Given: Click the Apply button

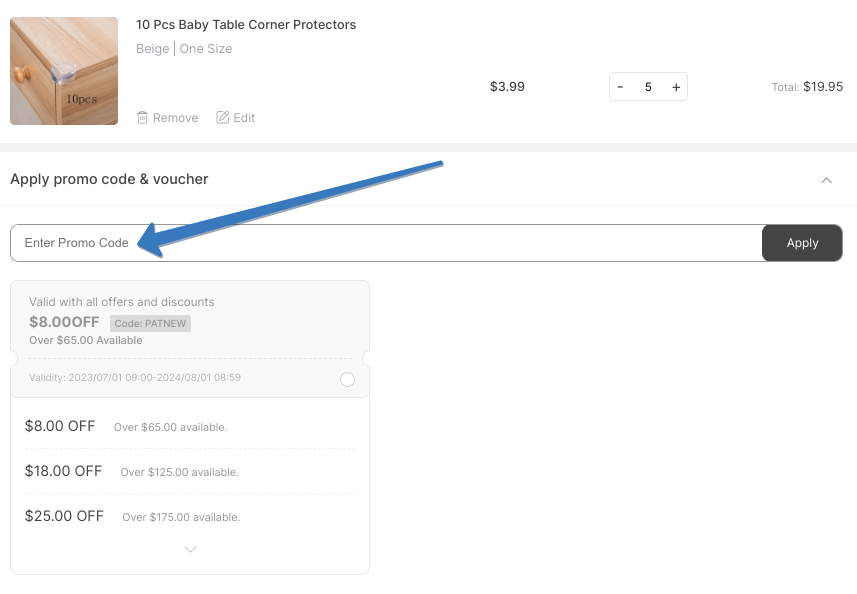Looking at the screenshot, I should [x=801, y=242].
